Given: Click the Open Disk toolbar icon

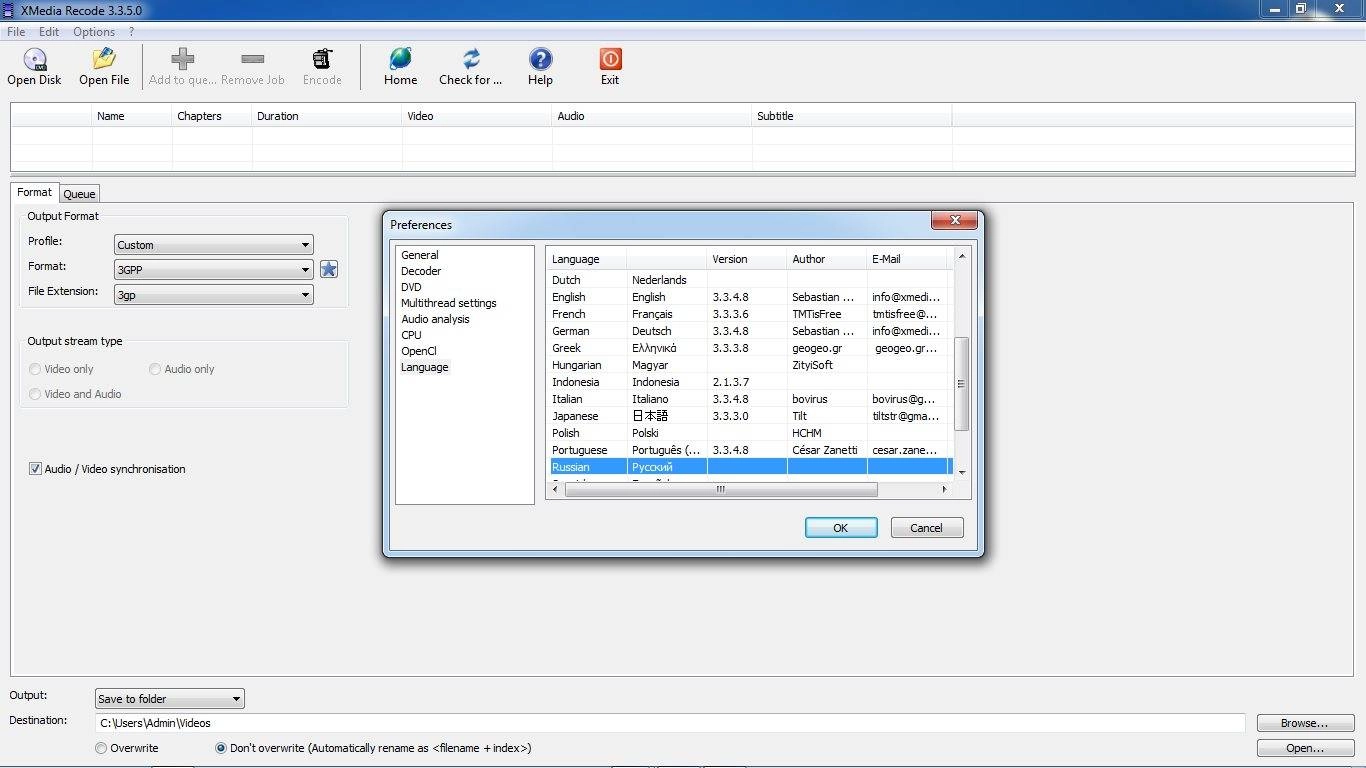Looking at the screenshot, I should 35,59.
